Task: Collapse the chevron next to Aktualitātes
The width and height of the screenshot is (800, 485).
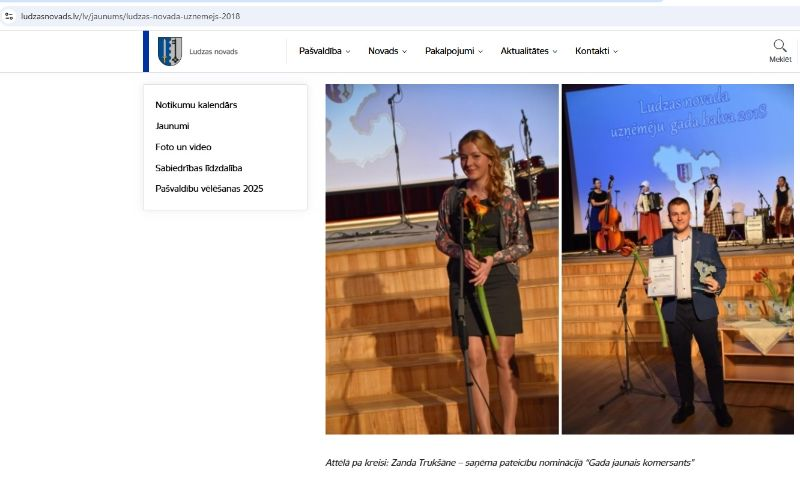Action: (555, 52)
